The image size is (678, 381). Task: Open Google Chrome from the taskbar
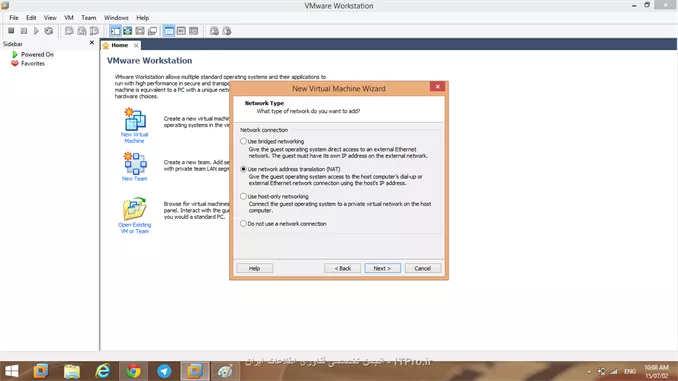point(134,371)
